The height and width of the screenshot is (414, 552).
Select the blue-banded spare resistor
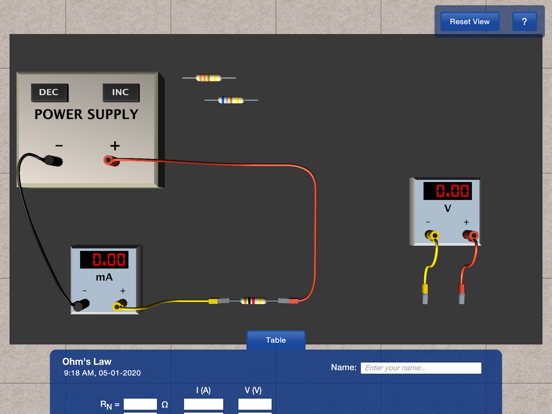click(231, 100)
